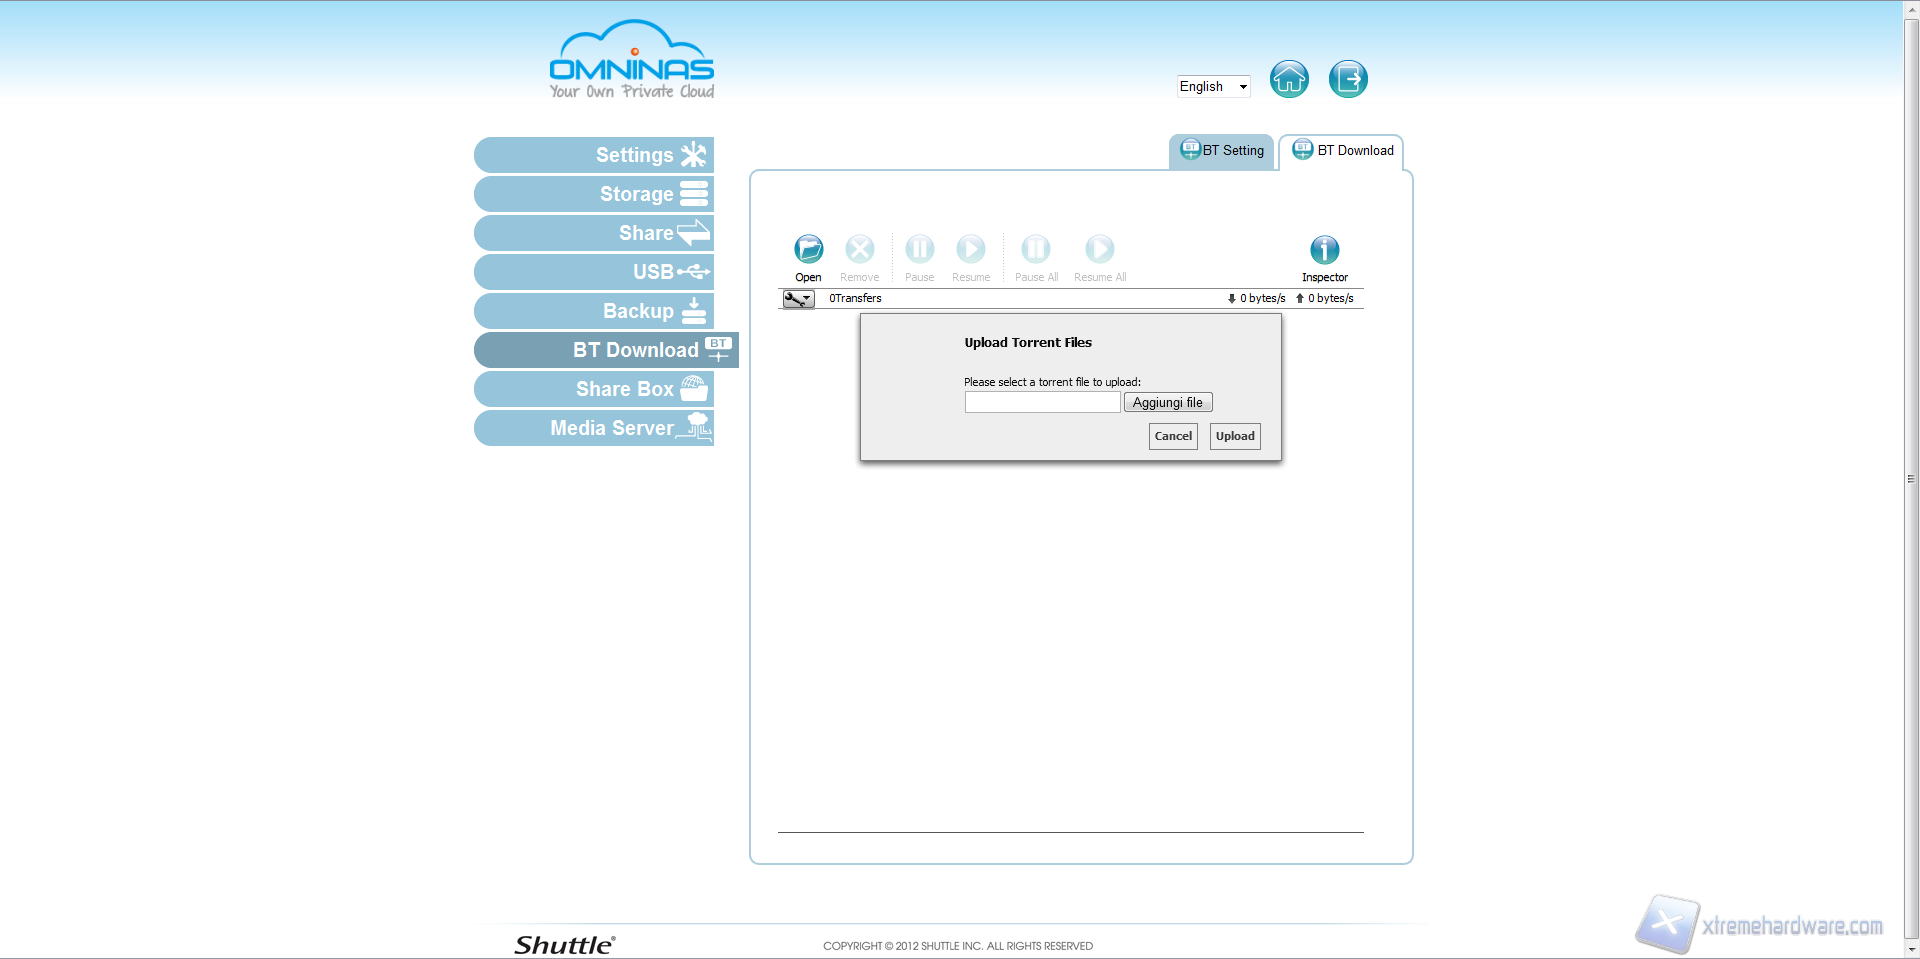Open the Inspector info icon
Screen dimensions: 1920x959
tap(1324, 250)
